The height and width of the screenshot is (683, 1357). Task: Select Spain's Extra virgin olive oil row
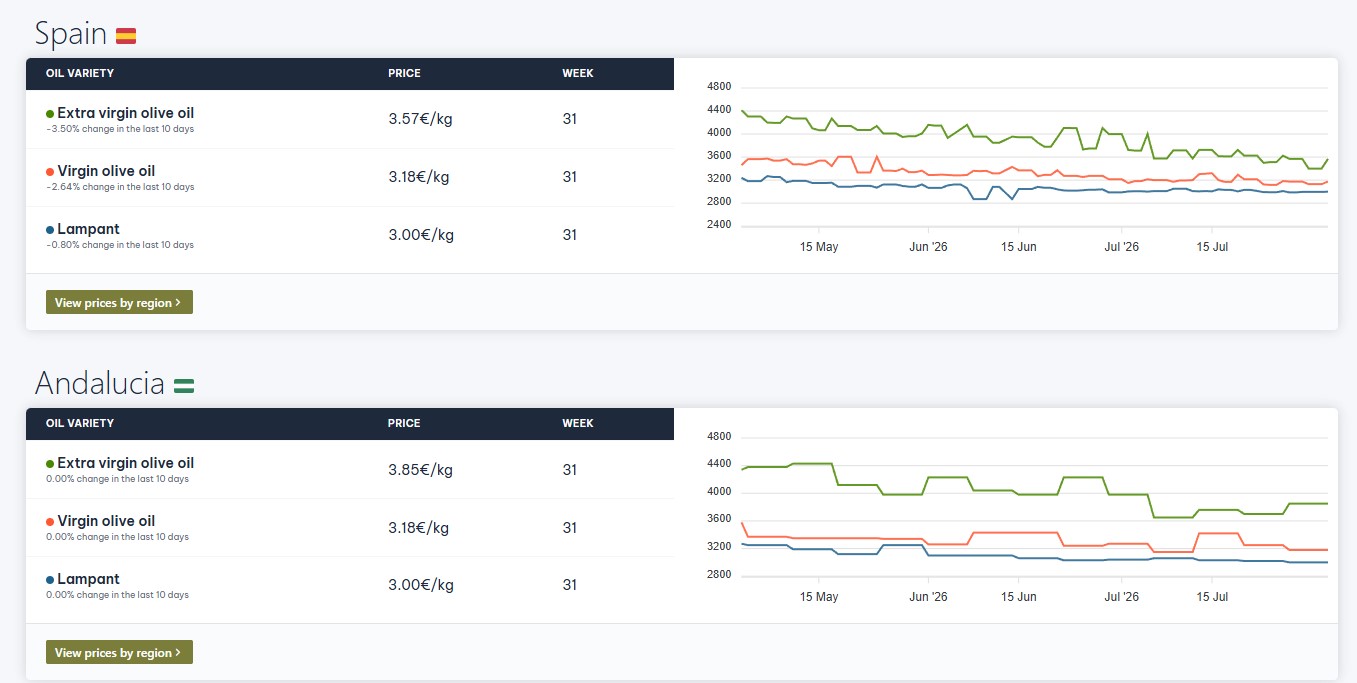350,119
